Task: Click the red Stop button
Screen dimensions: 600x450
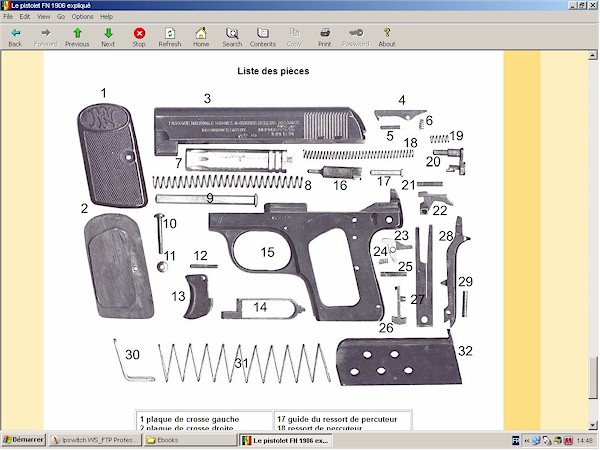Action: [x=139, y=37]
